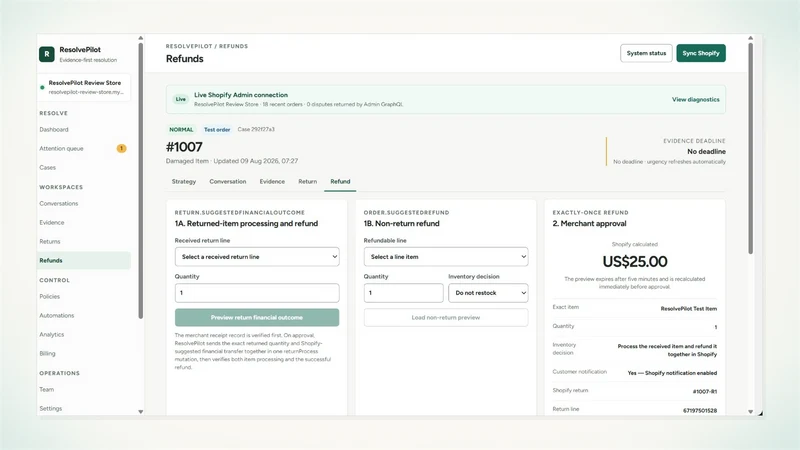The image size is (800, 450).
Task: Go to Cases in sidebar
Action: point(47,167)
